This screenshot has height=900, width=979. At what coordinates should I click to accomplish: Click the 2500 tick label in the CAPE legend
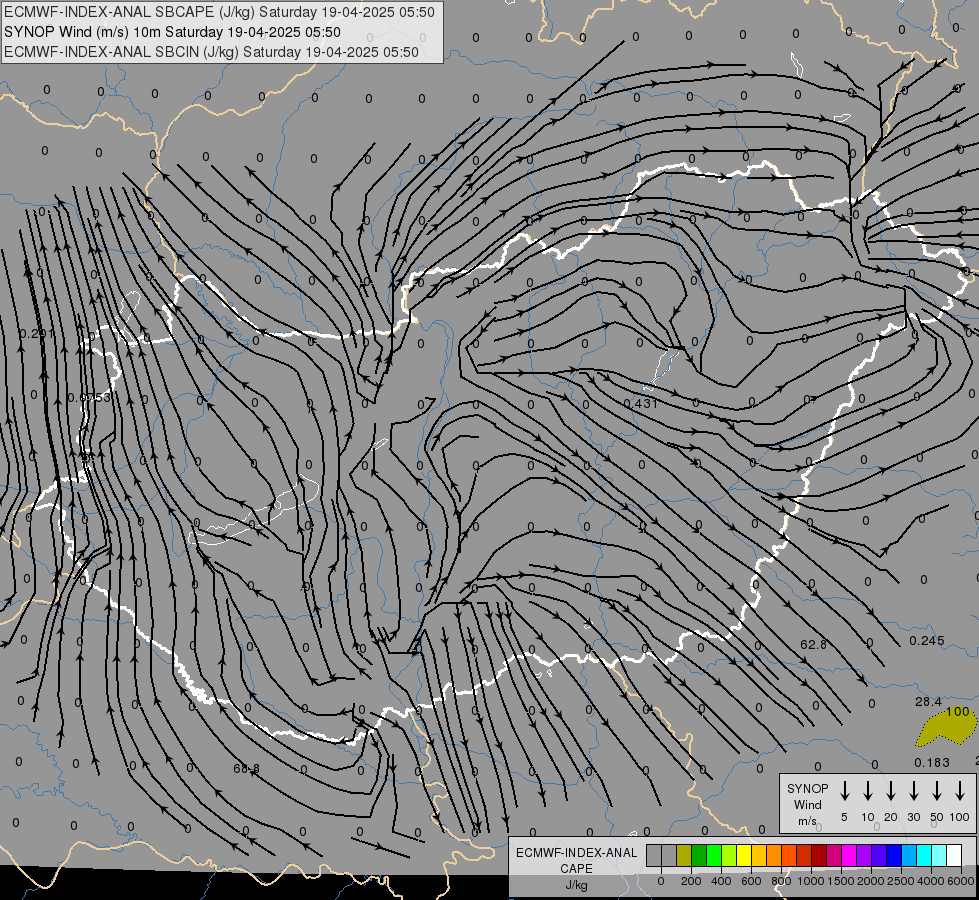pos(901,881)
